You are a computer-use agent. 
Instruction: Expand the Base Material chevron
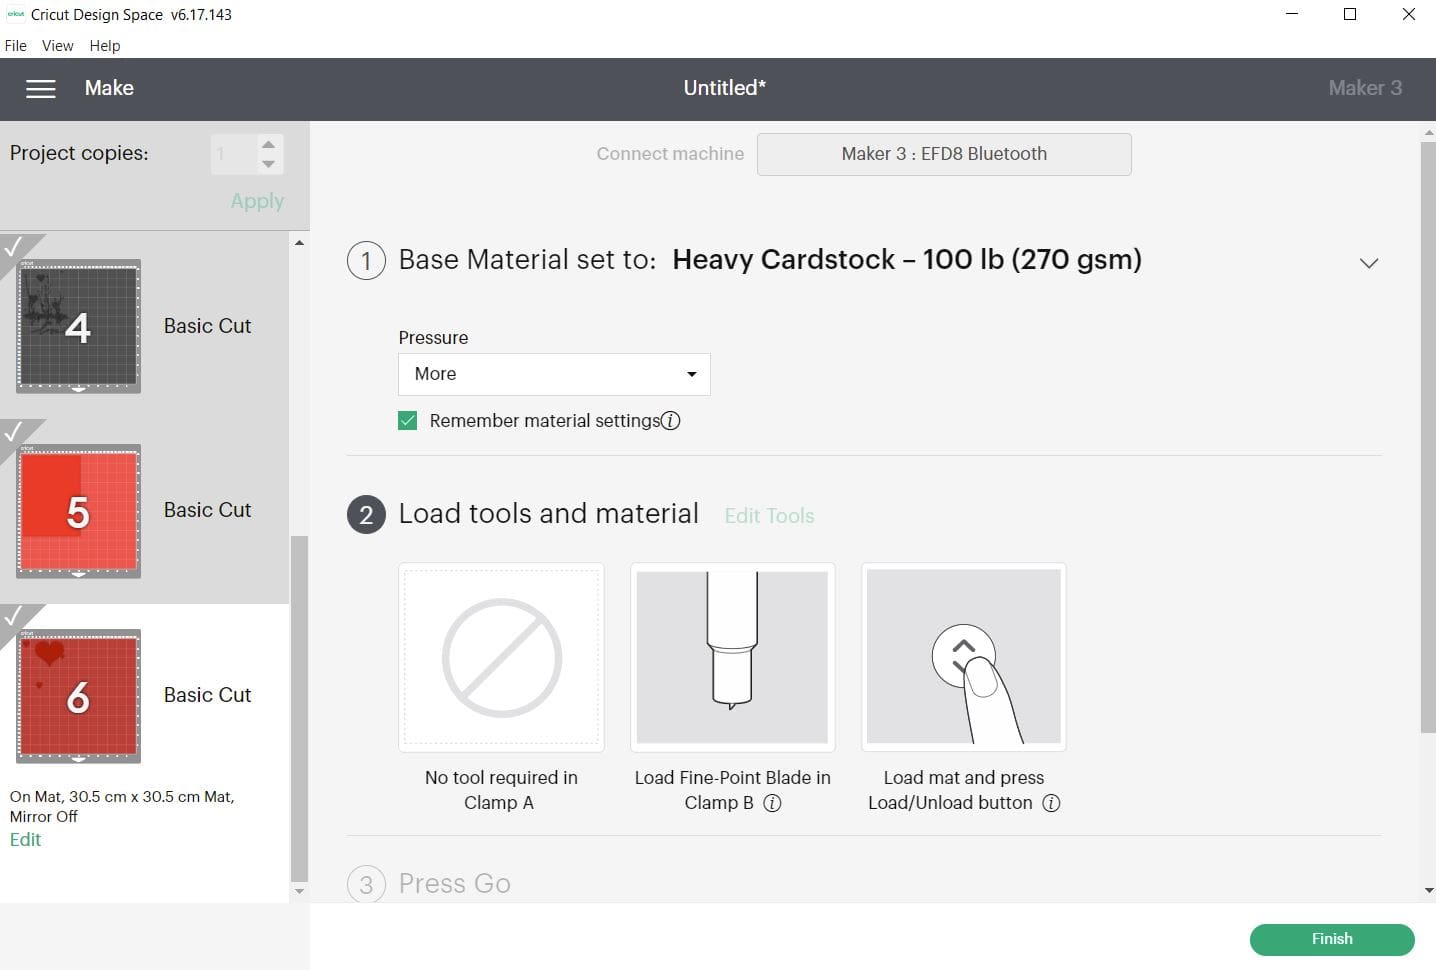click(x=1369, y=263)
